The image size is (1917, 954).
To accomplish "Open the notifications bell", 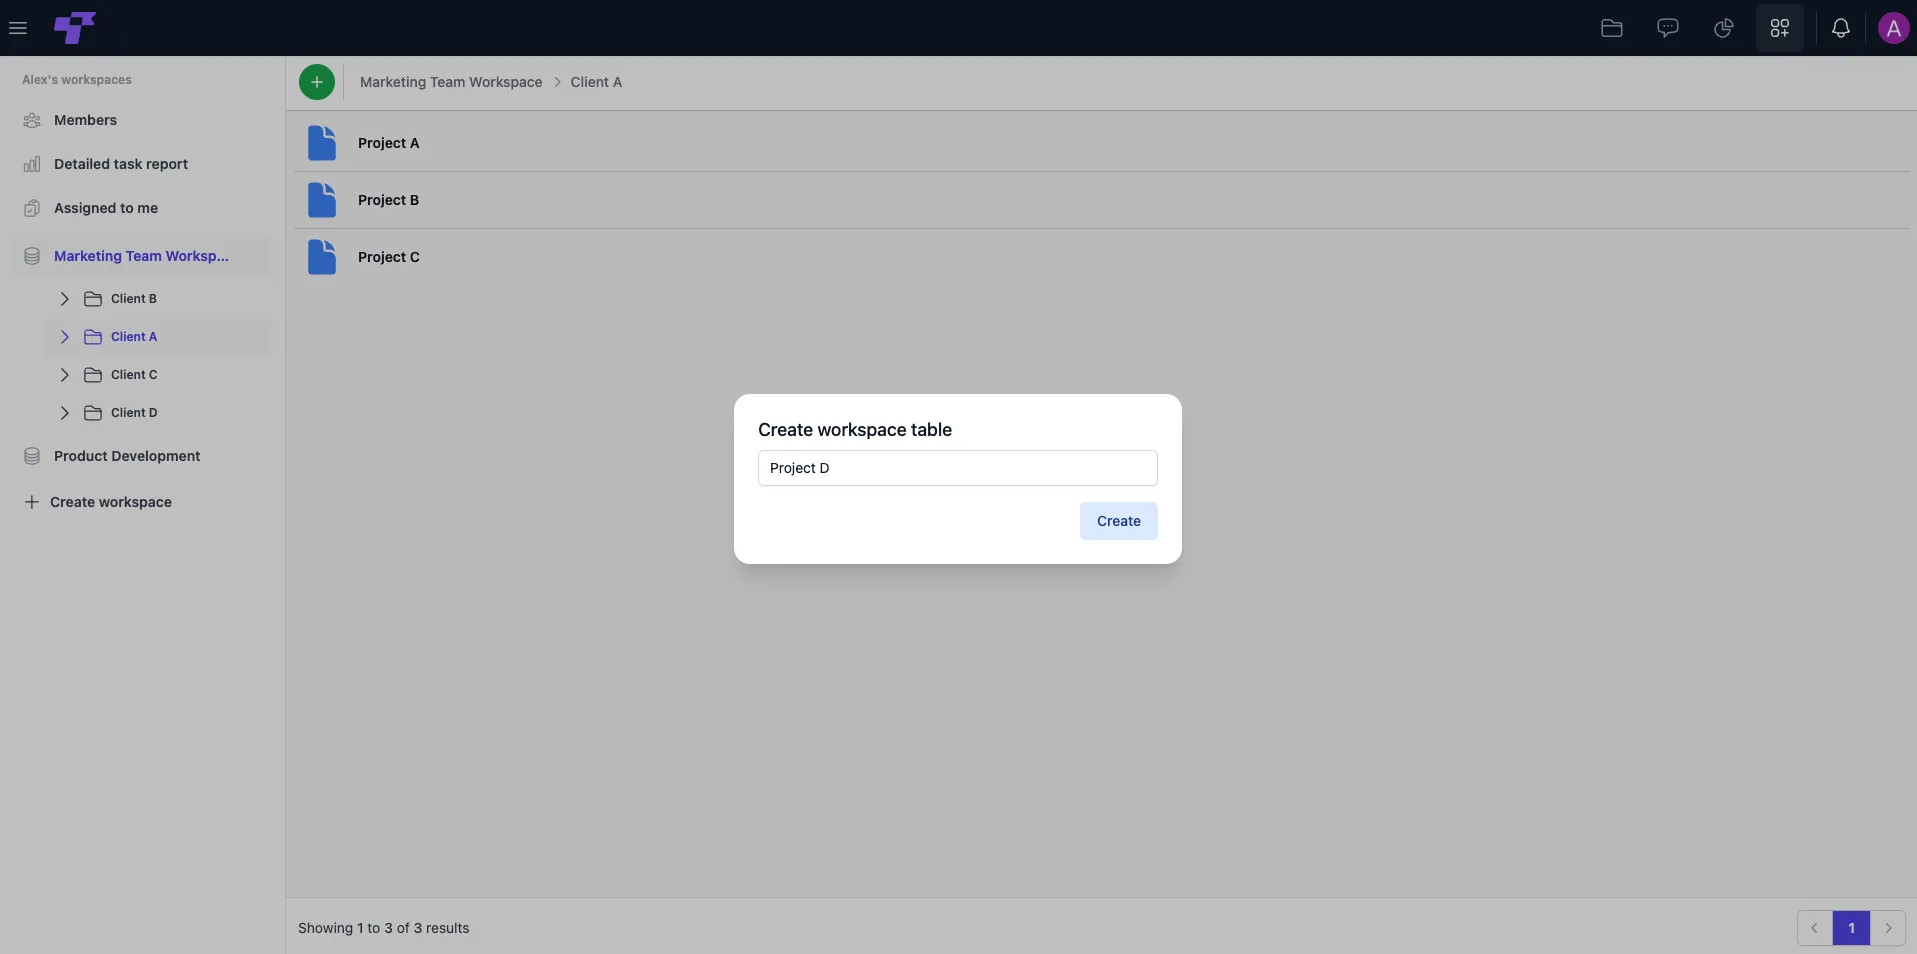I will coord(1840,28).
